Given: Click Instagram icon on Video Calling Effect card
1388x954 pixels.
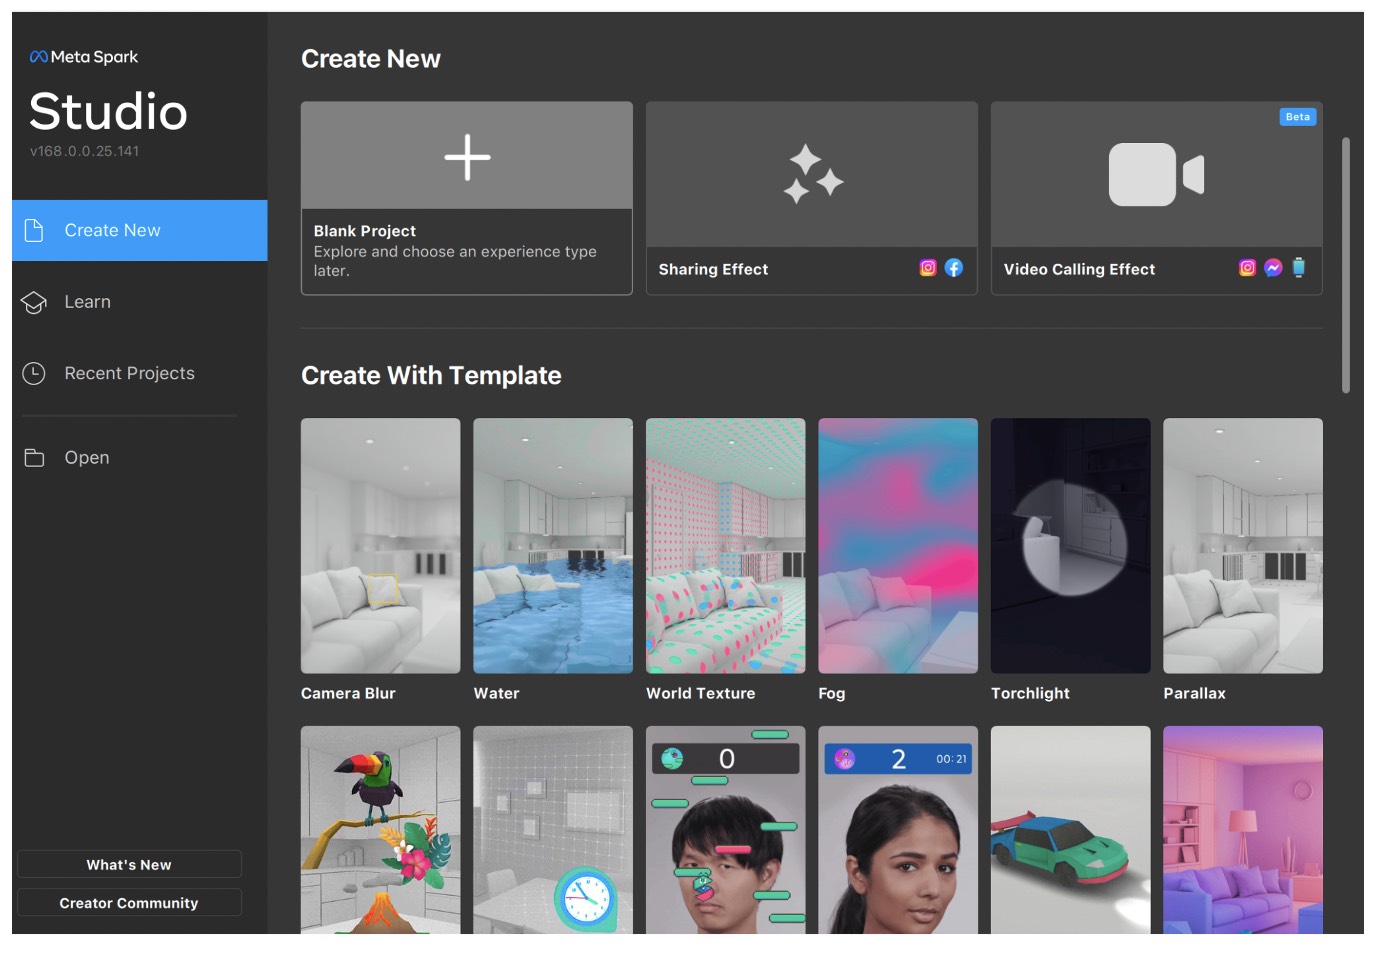Looking at the screenshot, I should pyautogui.click(x=1247, y=268).
